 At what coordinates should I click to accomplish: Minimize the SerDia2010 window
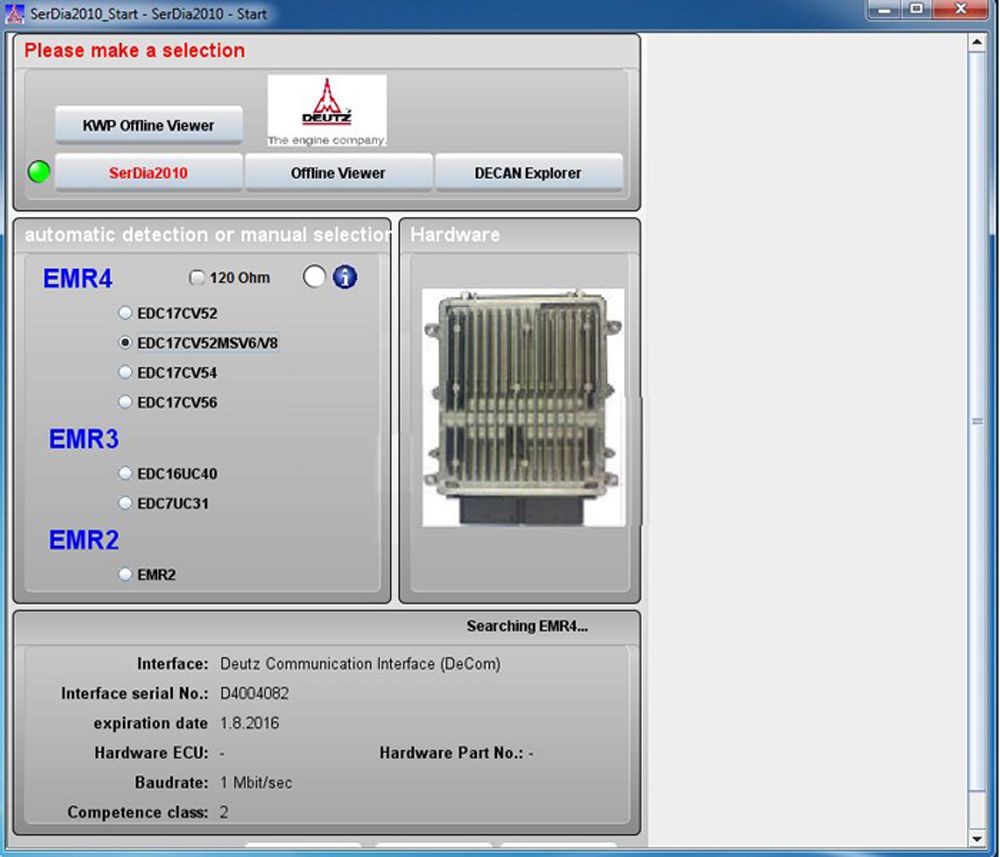885,10
